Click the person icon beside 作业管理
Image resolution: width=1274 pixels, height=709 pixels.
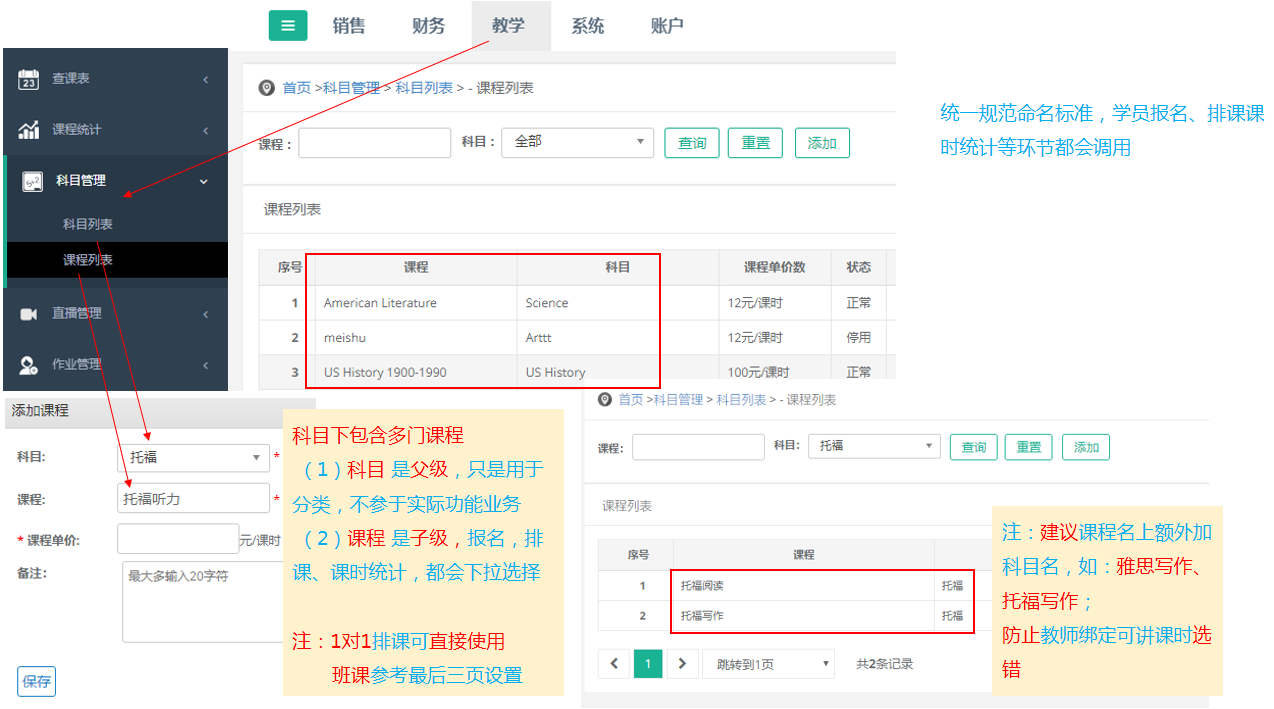(29, 365)
